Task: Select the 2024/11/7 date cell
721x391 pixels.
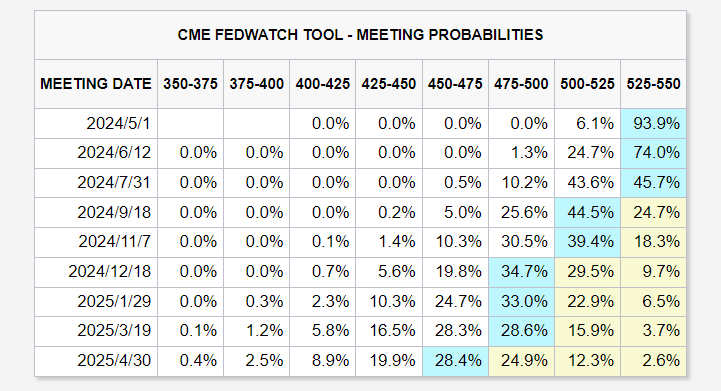Action: 96,242
